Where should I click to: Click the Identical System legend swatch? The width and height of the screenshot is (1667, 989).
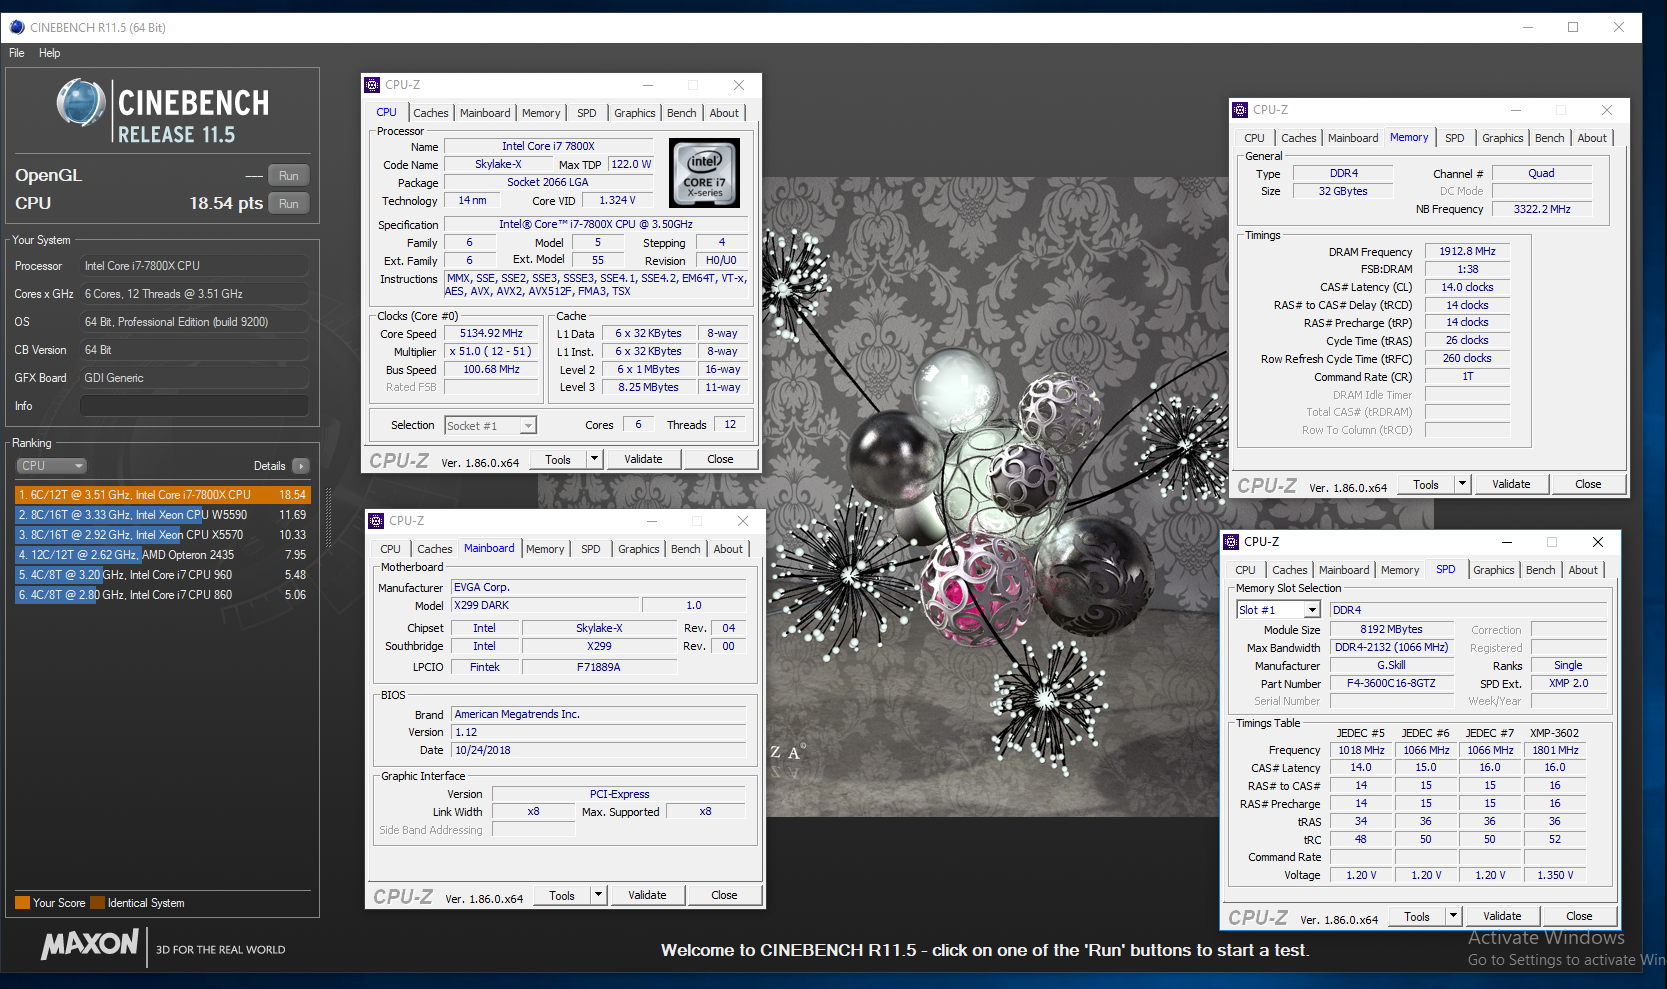[x=97, y=903]
